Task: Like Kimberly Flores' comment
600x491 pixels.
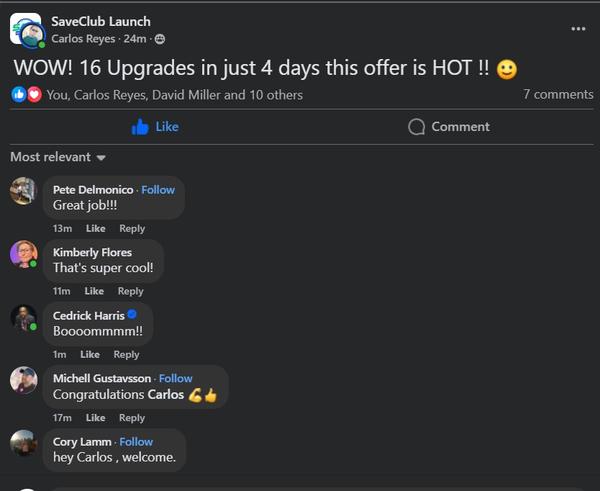Action: click(x=94, y=291)
